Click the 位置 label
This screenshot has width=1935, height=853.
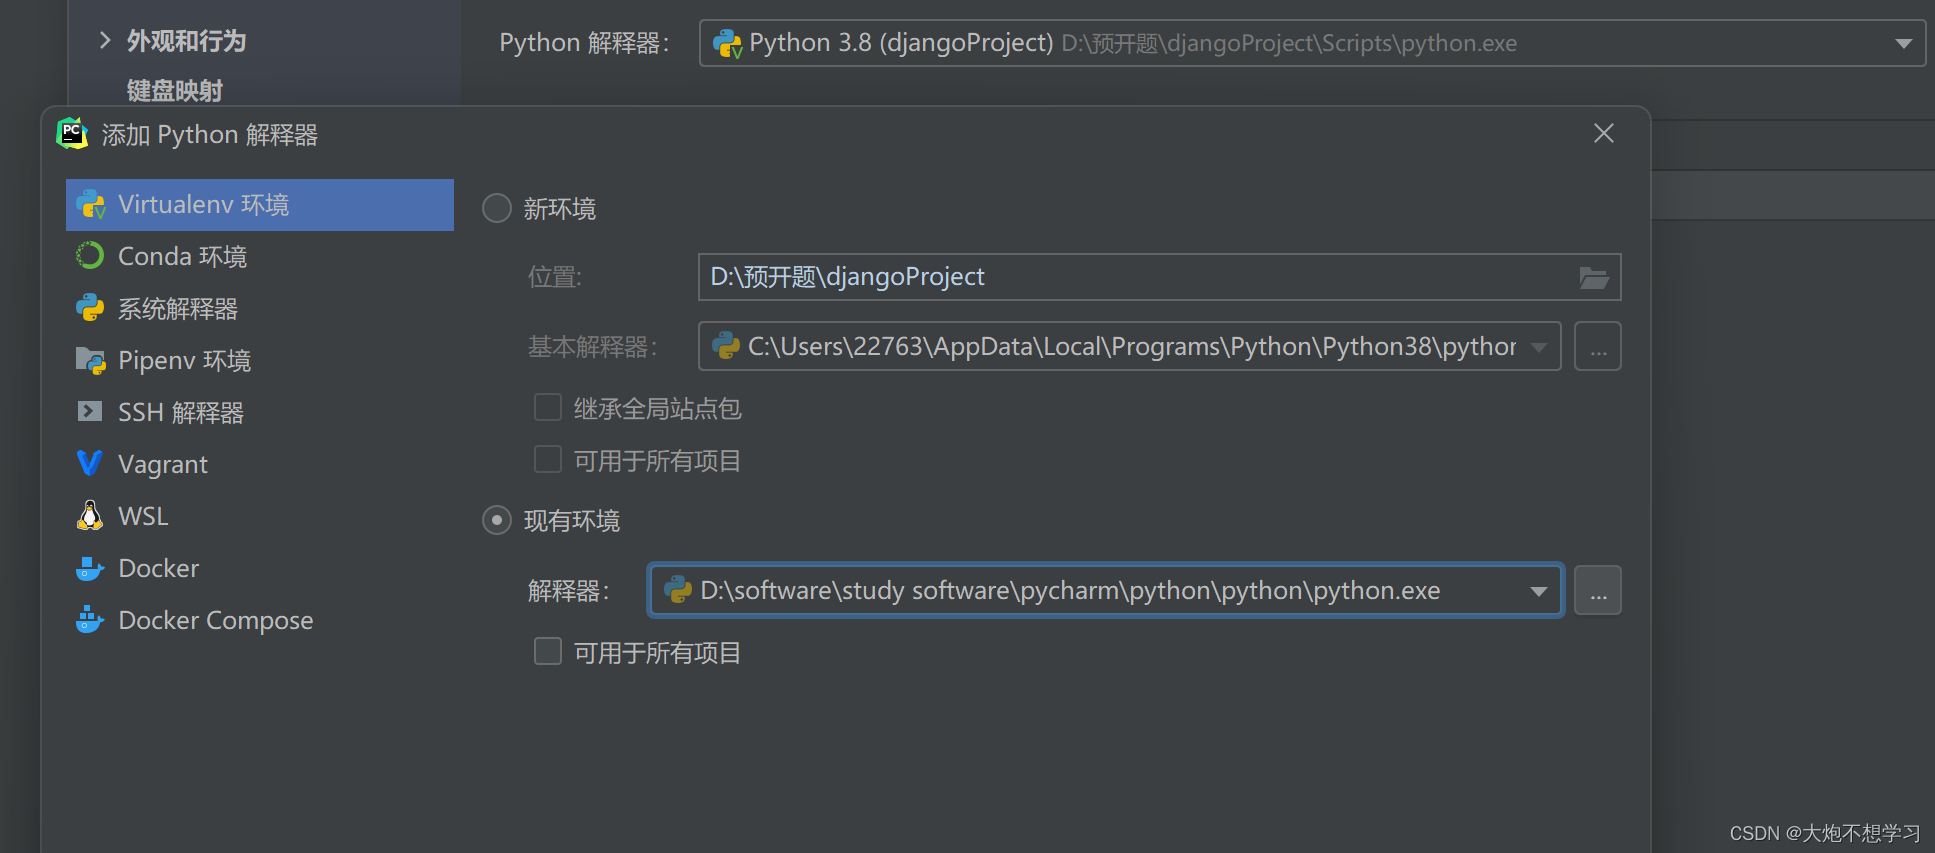click(555, 277)
